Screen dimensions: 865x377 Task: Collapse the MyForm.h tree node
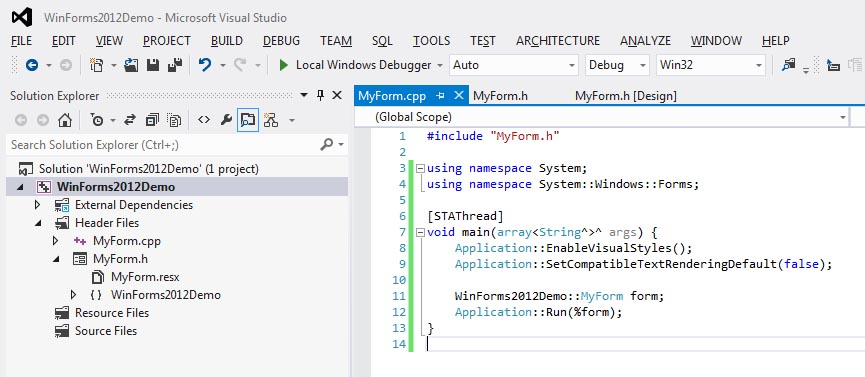coord(56,259)
